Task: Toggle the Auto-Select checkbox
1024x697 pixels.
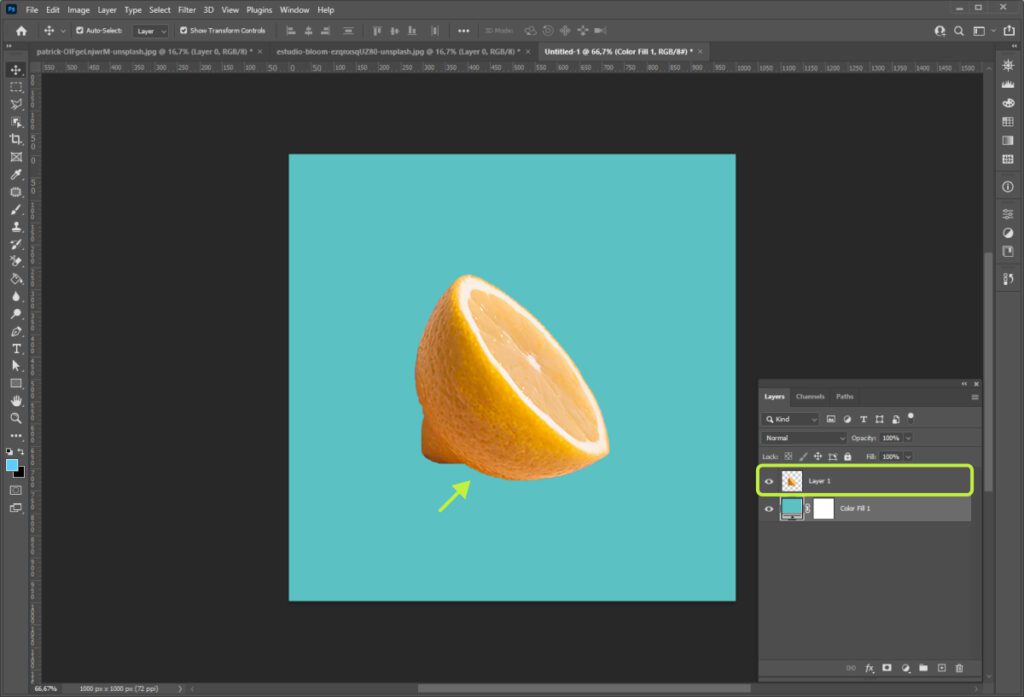Action: 80,30
